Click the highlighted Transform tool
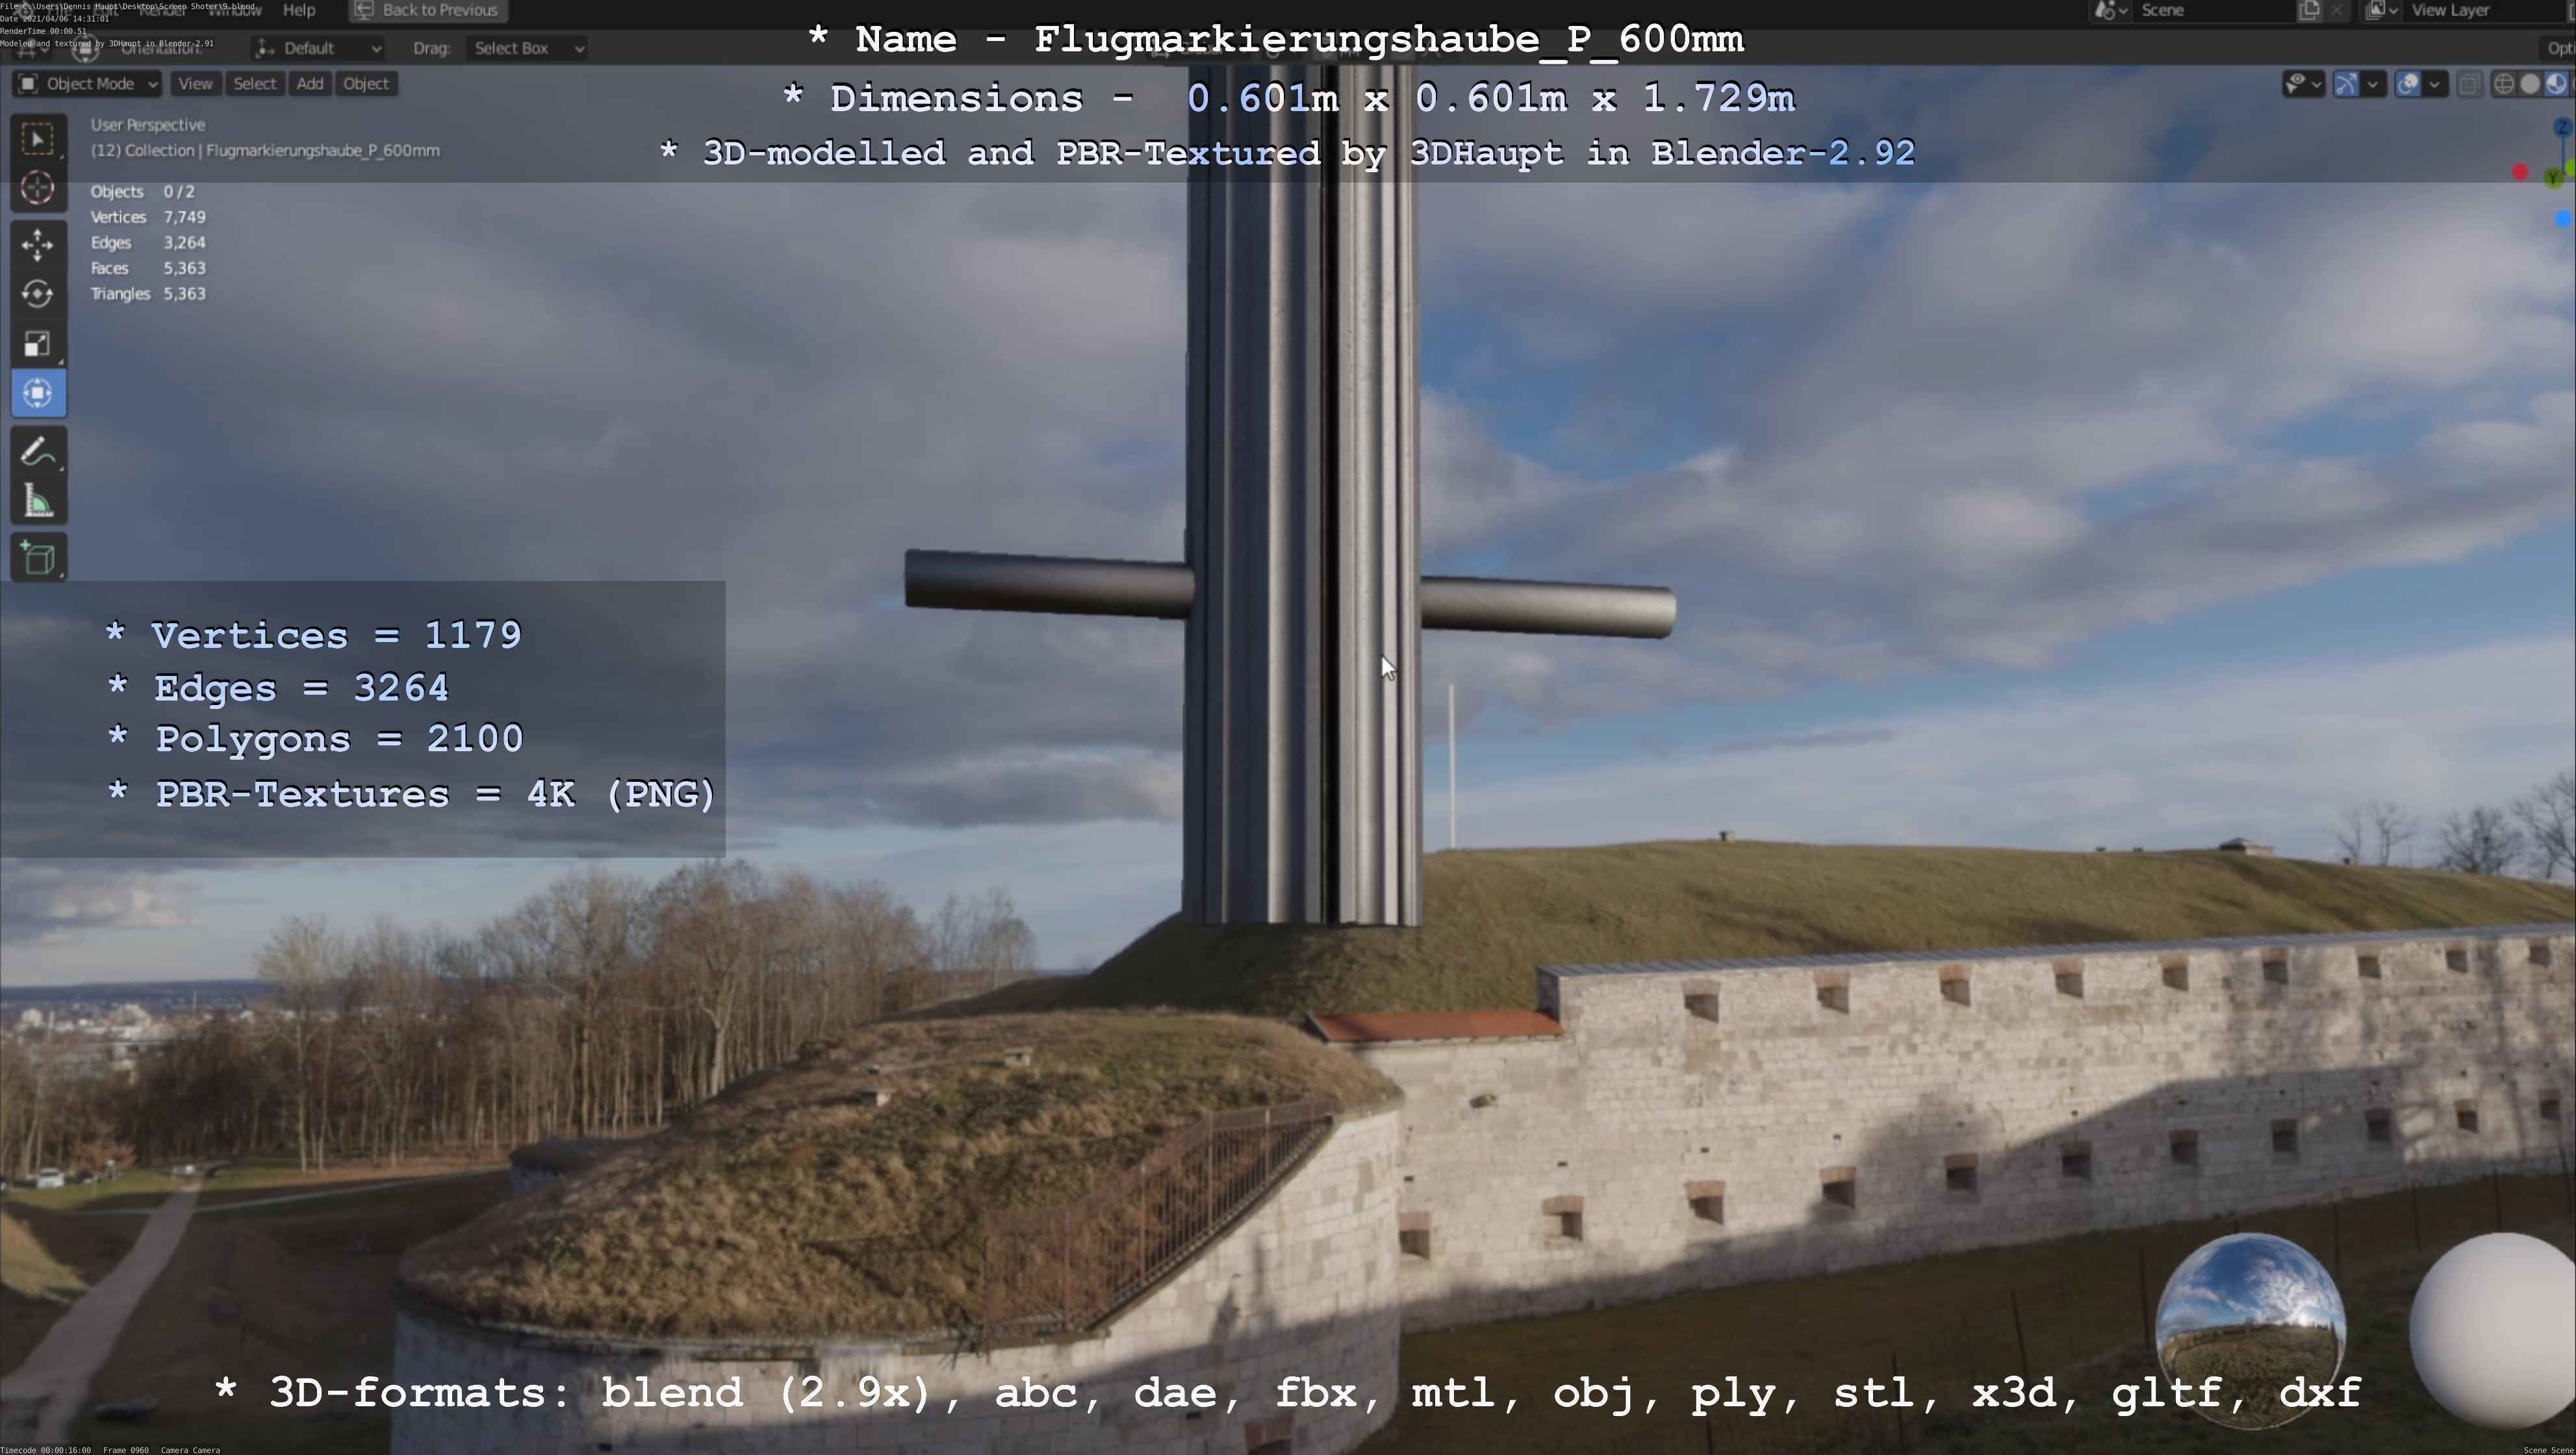Viewport: 2576px width, 1455px height. 38,393
